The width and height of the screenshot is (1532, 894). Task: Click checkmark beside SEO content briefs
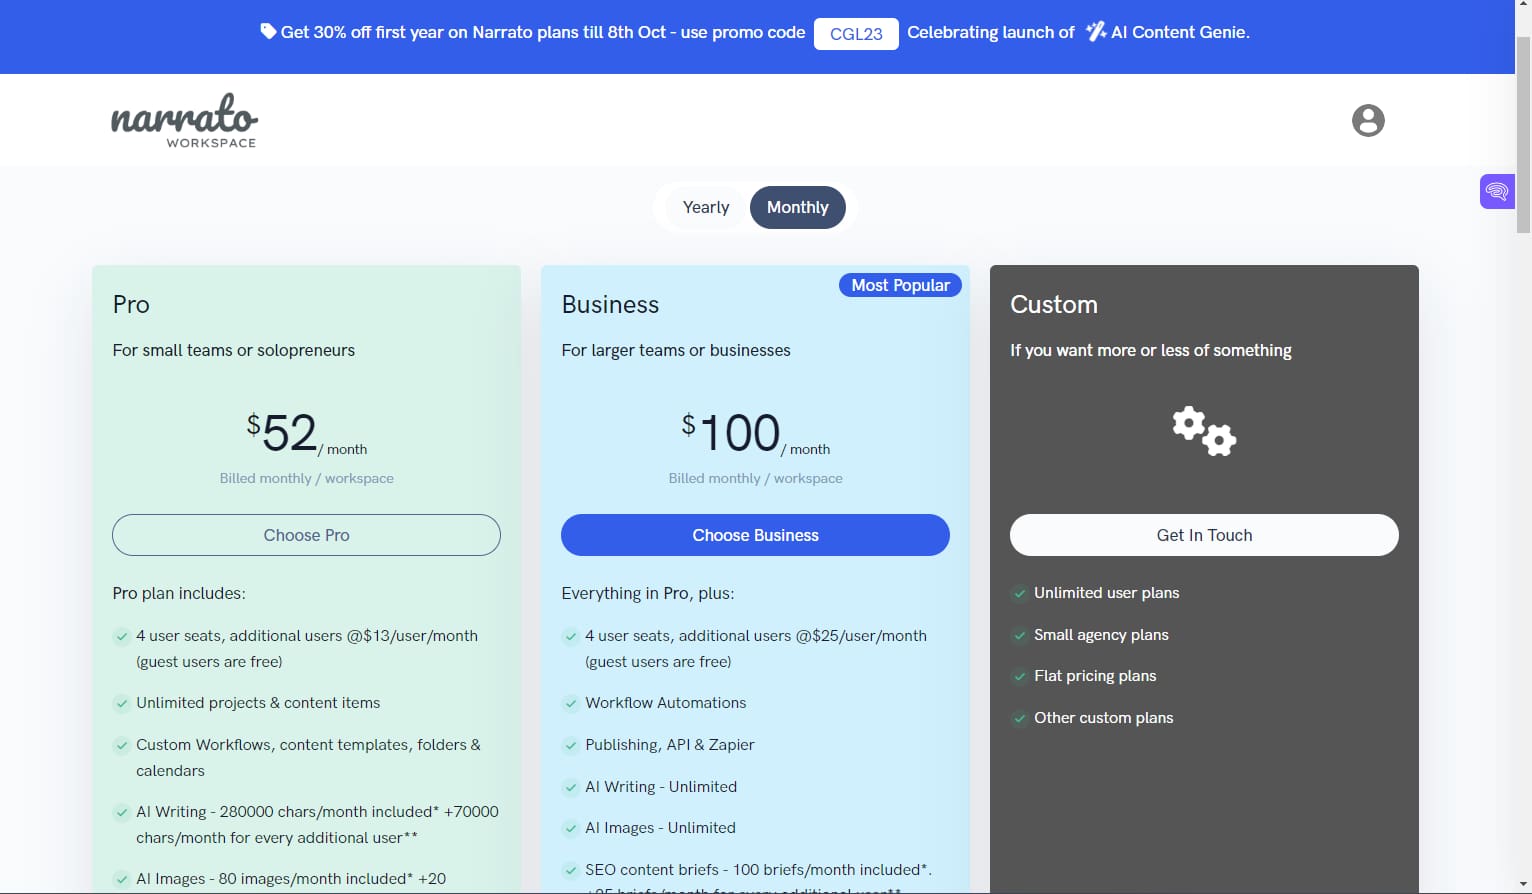click(570, 871)
